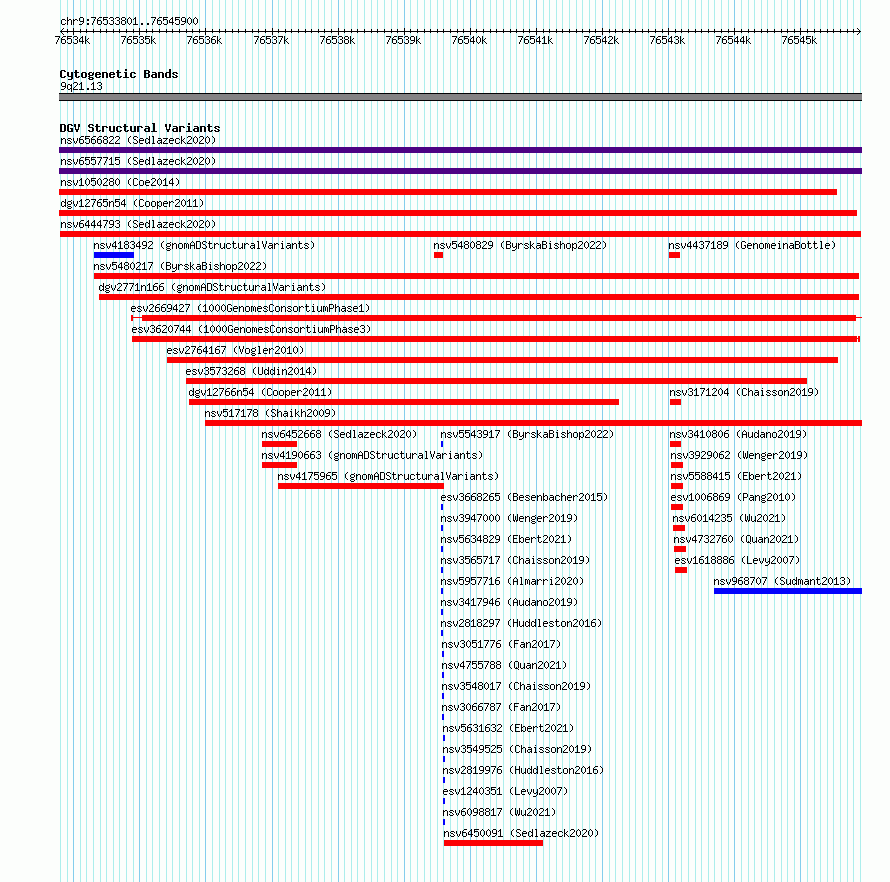Click the blue bar under nsv4183492
Viewport: 890px width, 882px height.
coord(114,255)
